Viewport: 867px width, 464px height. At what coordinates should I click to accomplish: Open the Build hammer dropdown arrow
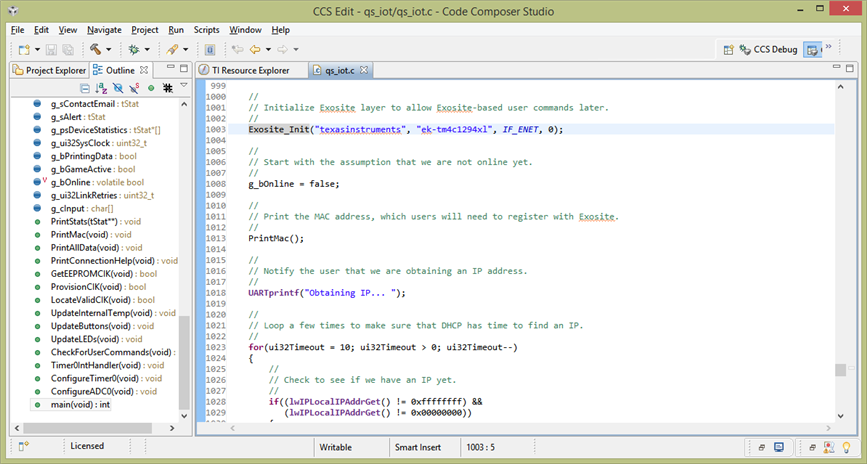[110, 49]
